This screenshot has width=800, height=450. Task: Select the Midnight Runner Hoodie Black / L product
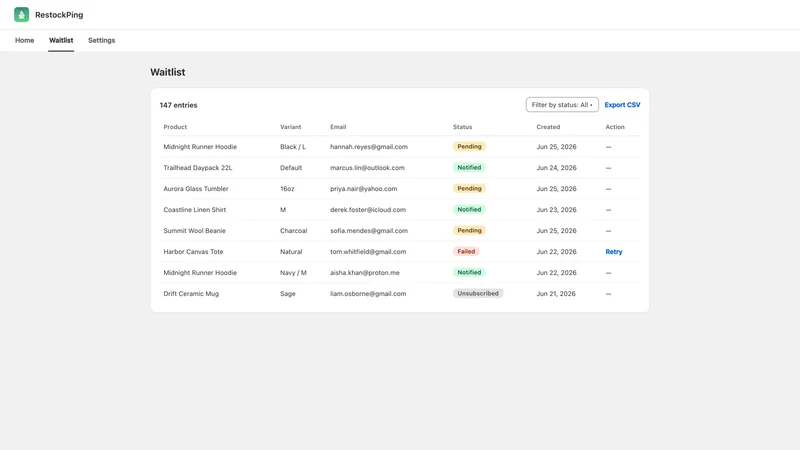(x=200, y=147)
